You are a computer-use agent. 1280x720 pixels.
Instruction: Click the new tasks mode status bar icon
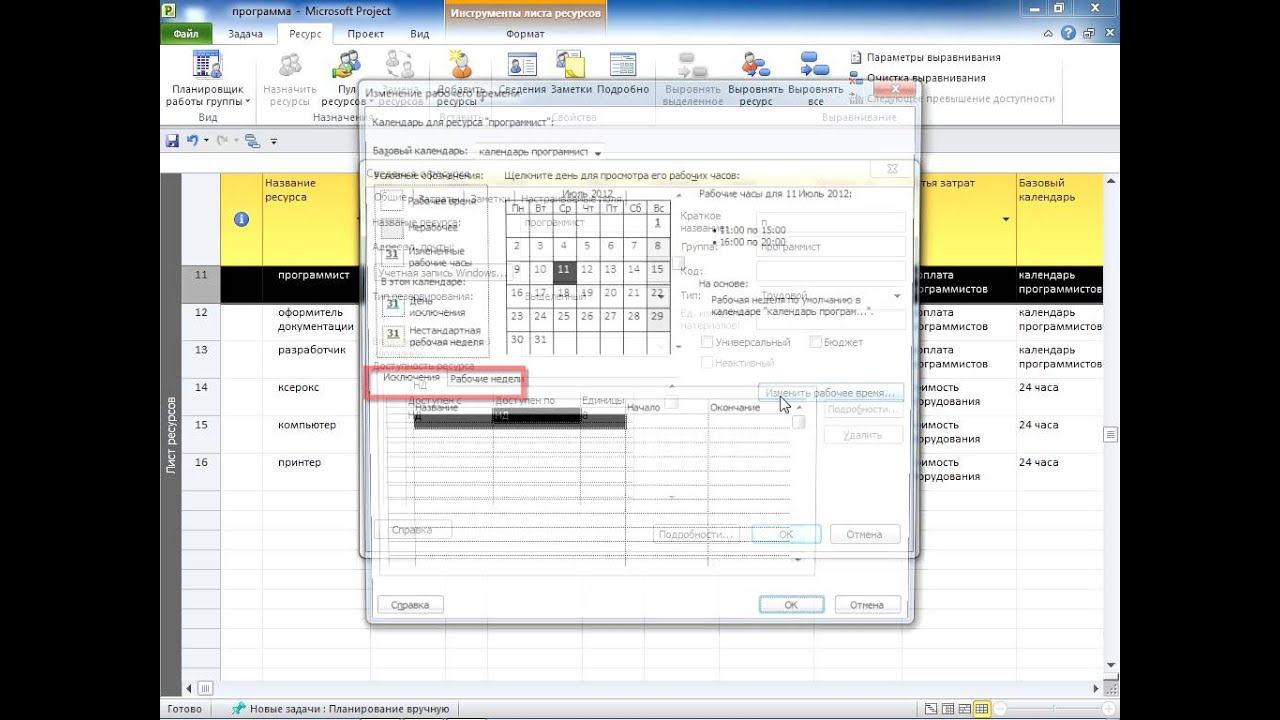(x=238, y=709)
